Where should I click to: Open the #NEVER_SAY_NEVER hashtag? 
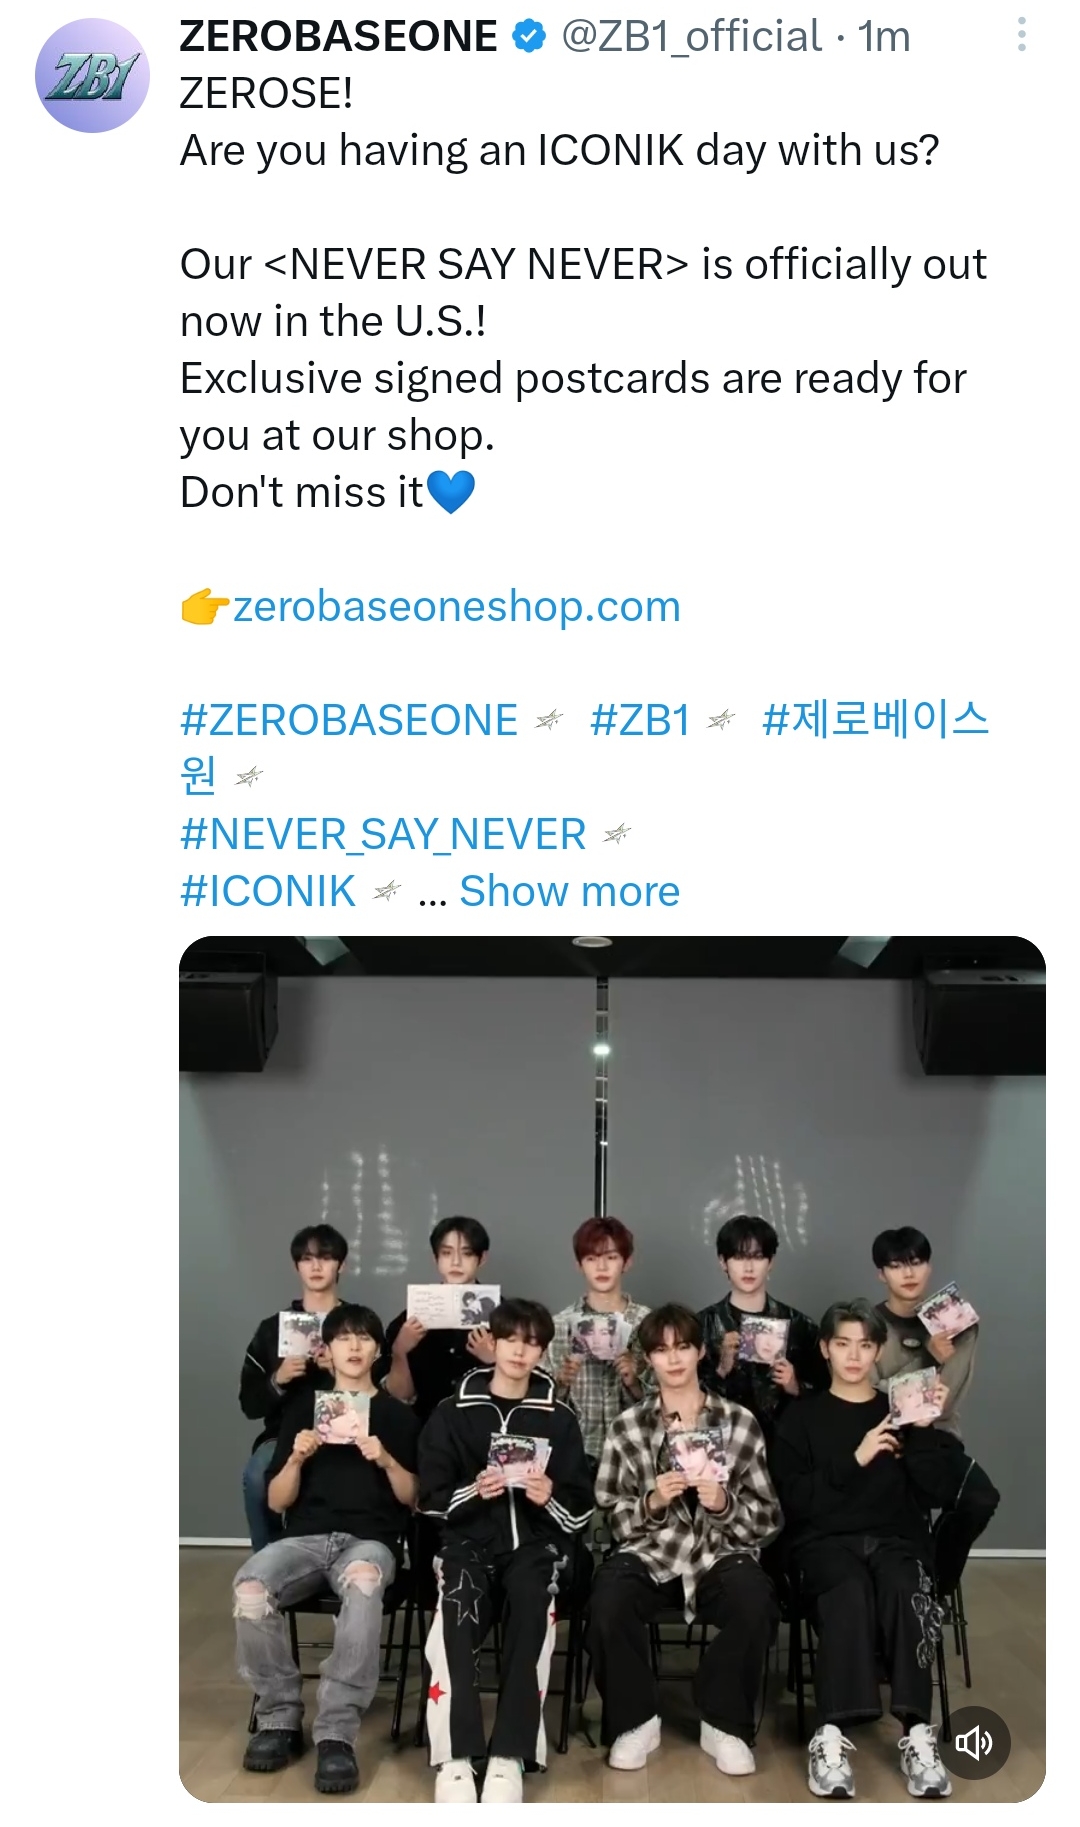(383, 834)
